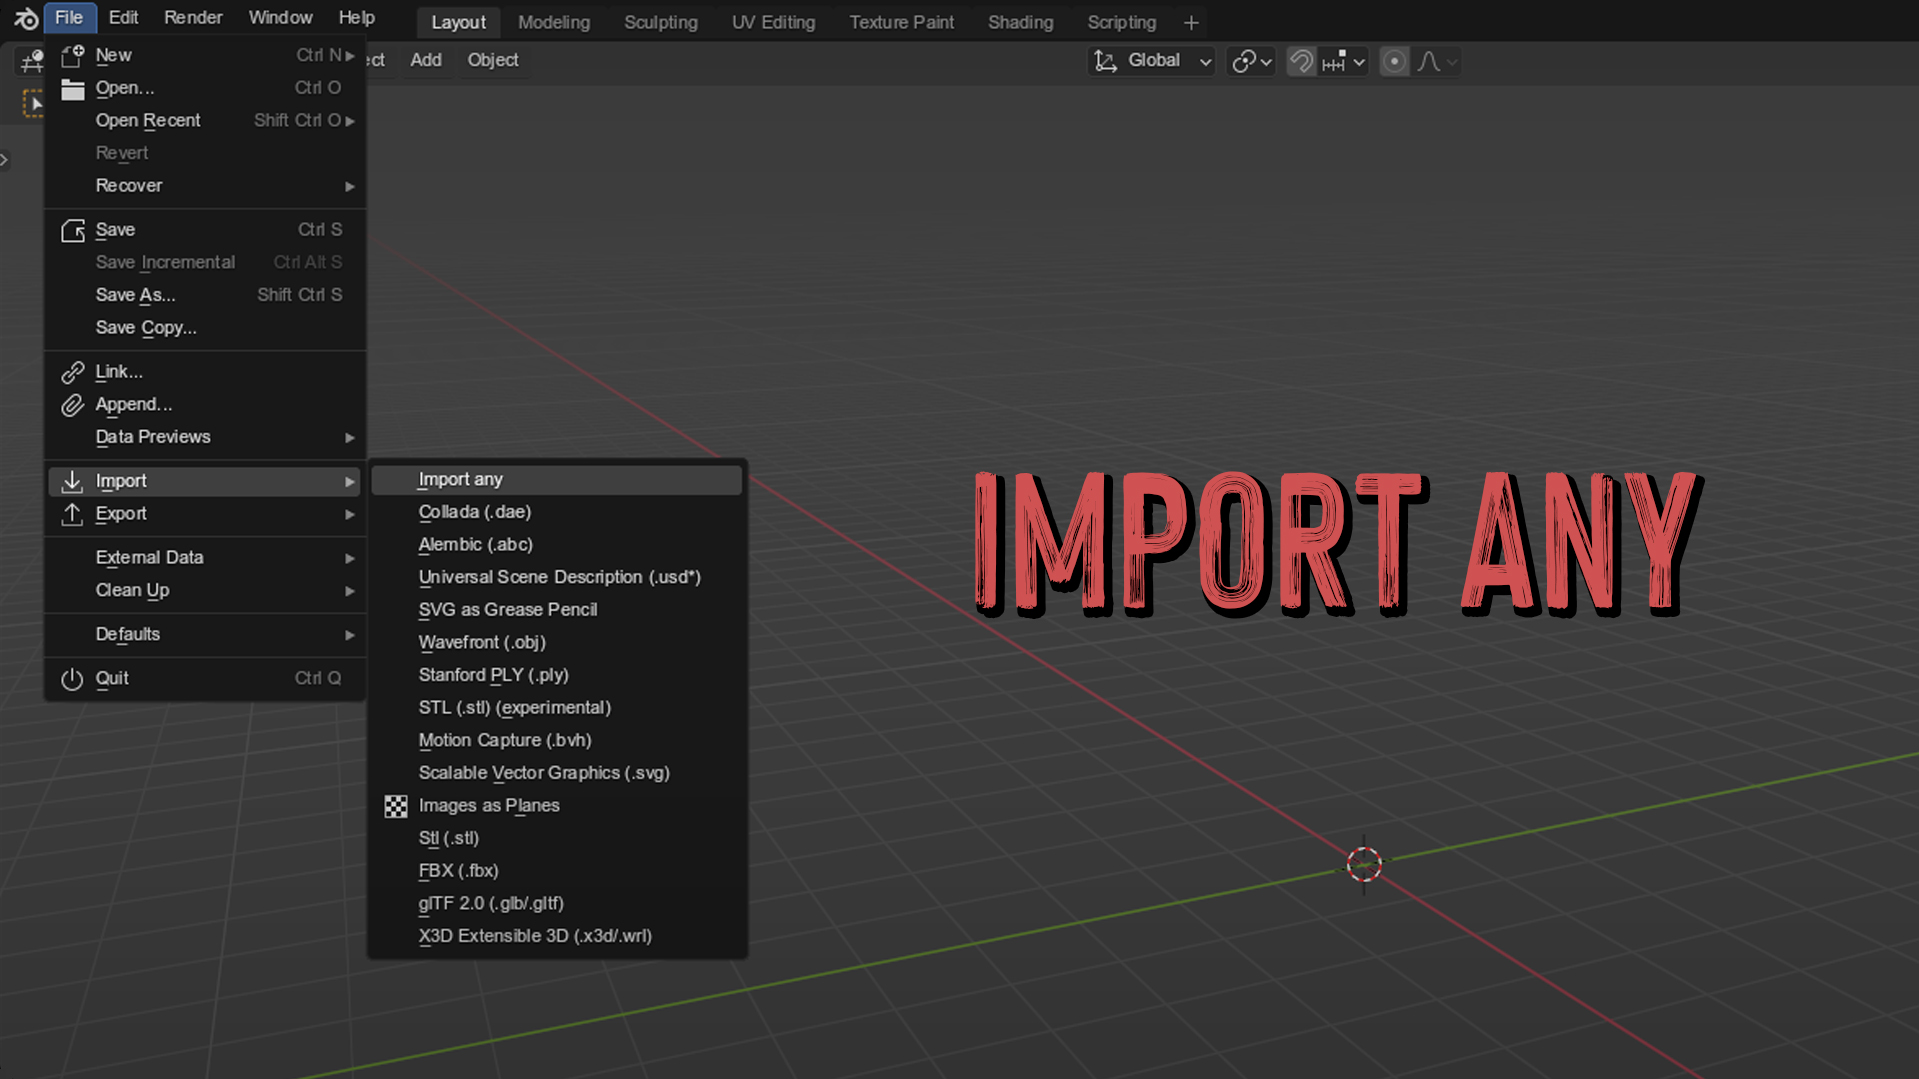Expand the snapping options dropdown arrow
The width and height of the screenshot is (1919, 1079).
1358,61
